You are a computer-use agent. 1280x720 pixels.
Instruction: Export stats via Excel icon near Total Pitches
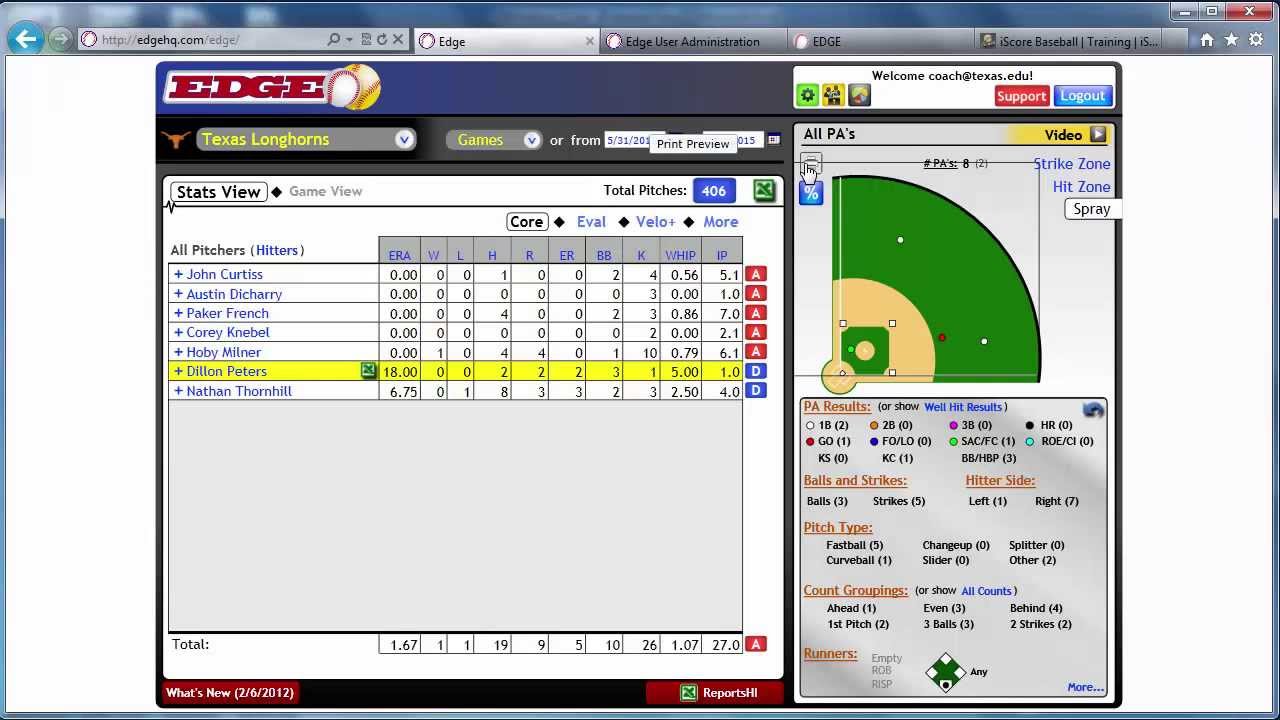click(x=764, y=190)
